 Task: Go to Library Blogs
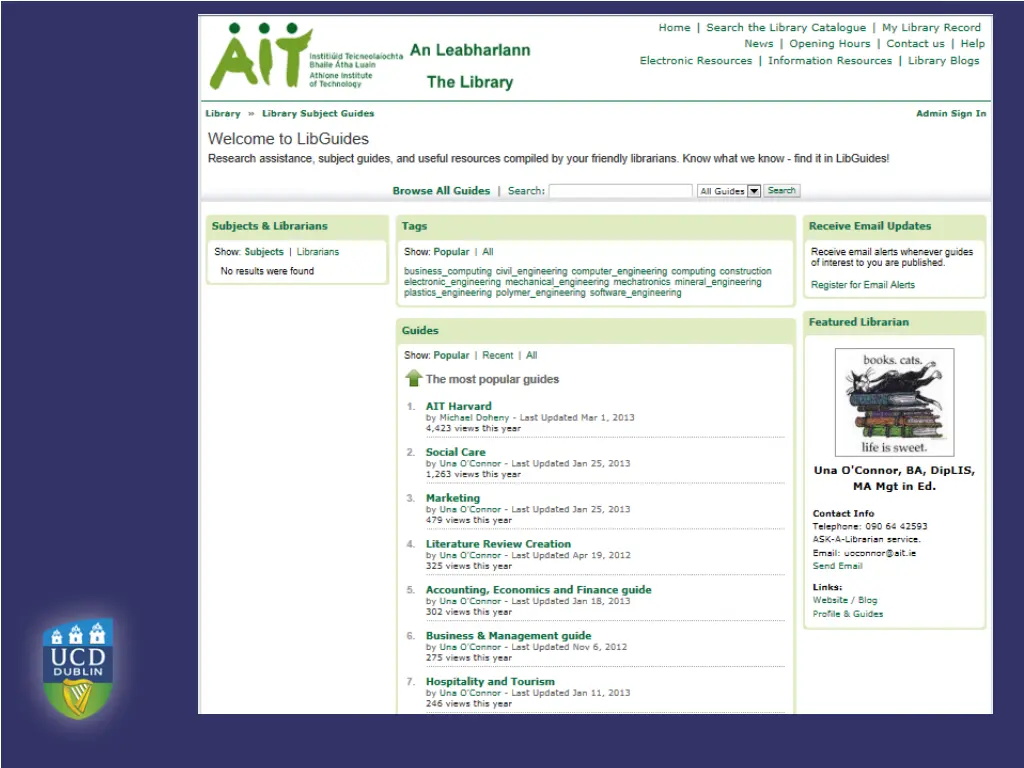tap(944, 61)
